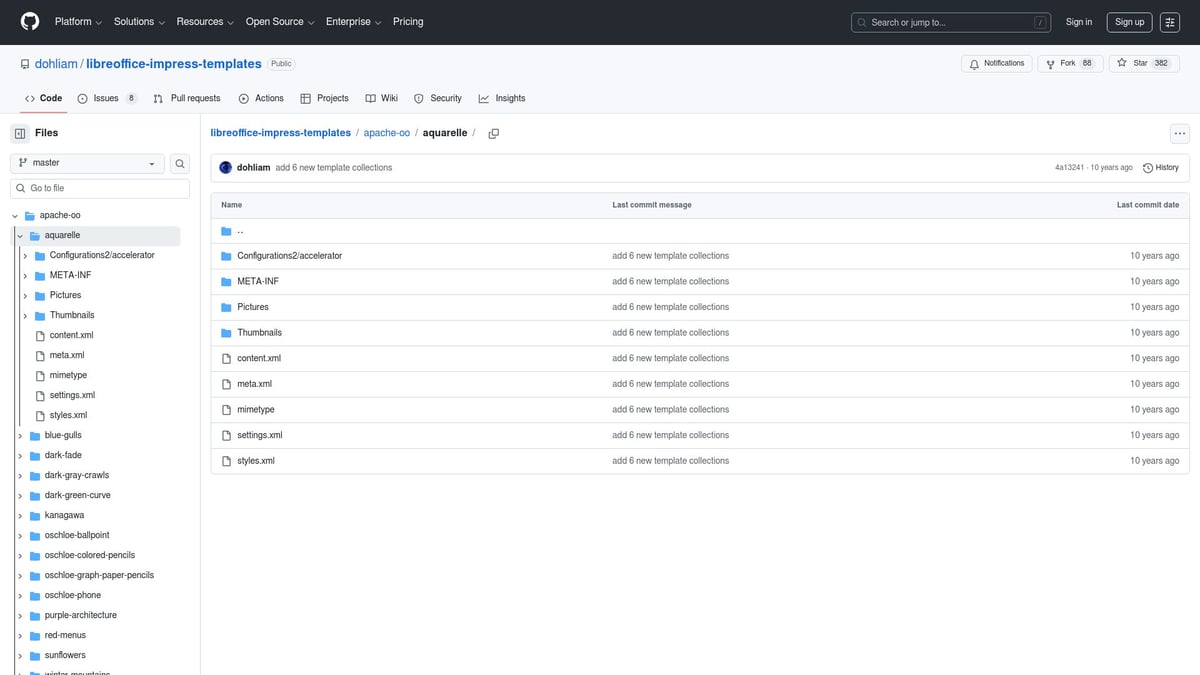Click the copy path icon after aquarelle
This screenshot has height=675, width=1200.
(x=493, y=133)
